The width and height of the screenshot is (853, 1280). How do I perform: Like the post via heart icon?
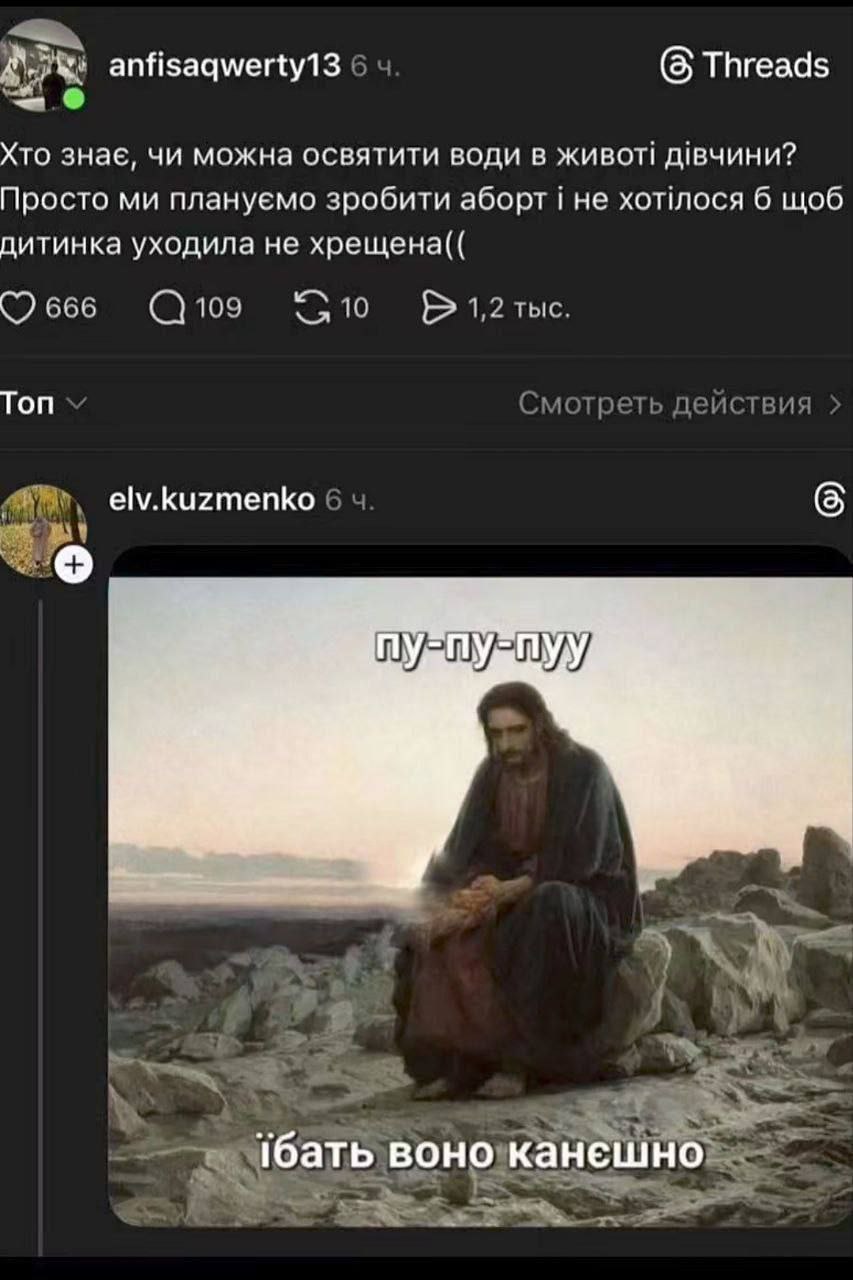[x=18, y=308]
